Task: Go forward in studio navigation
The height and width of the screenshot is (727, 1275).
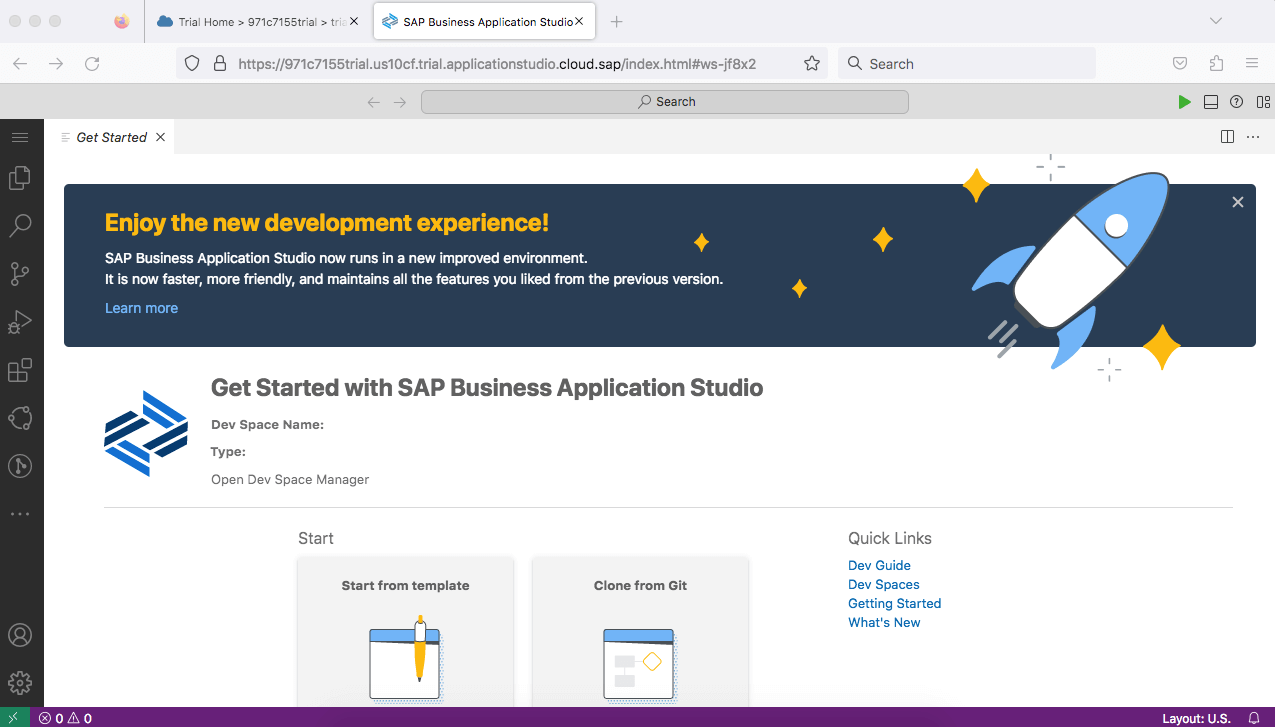Action: point(400,102)
